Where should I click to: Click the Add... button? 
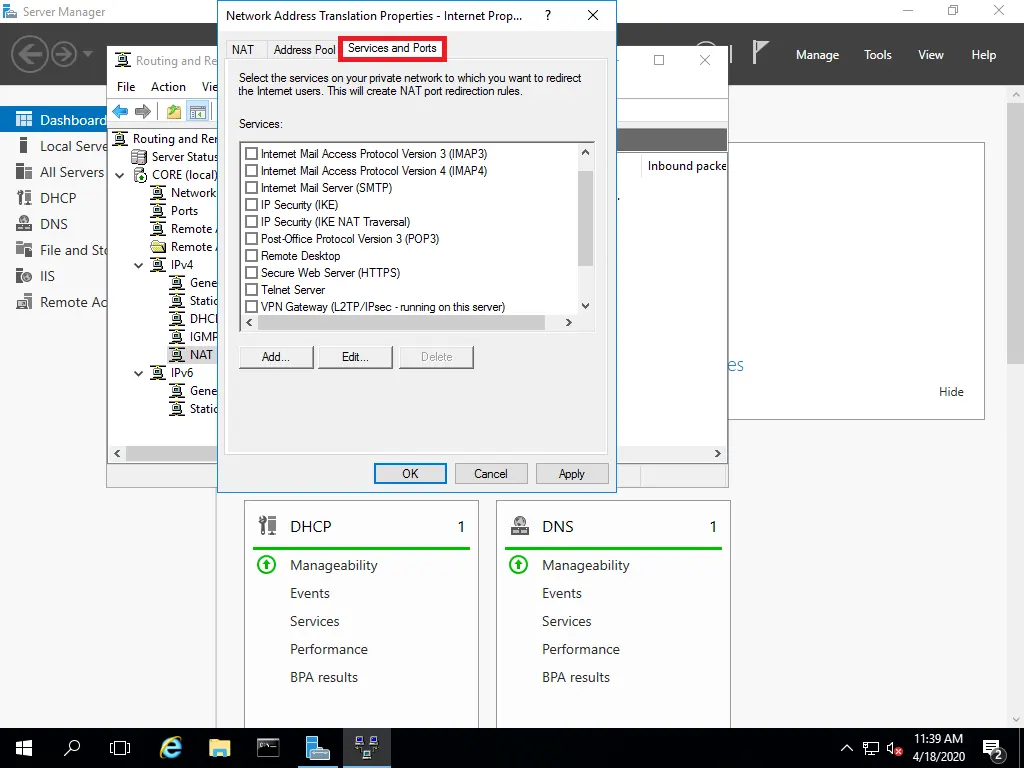pos(276,357)
